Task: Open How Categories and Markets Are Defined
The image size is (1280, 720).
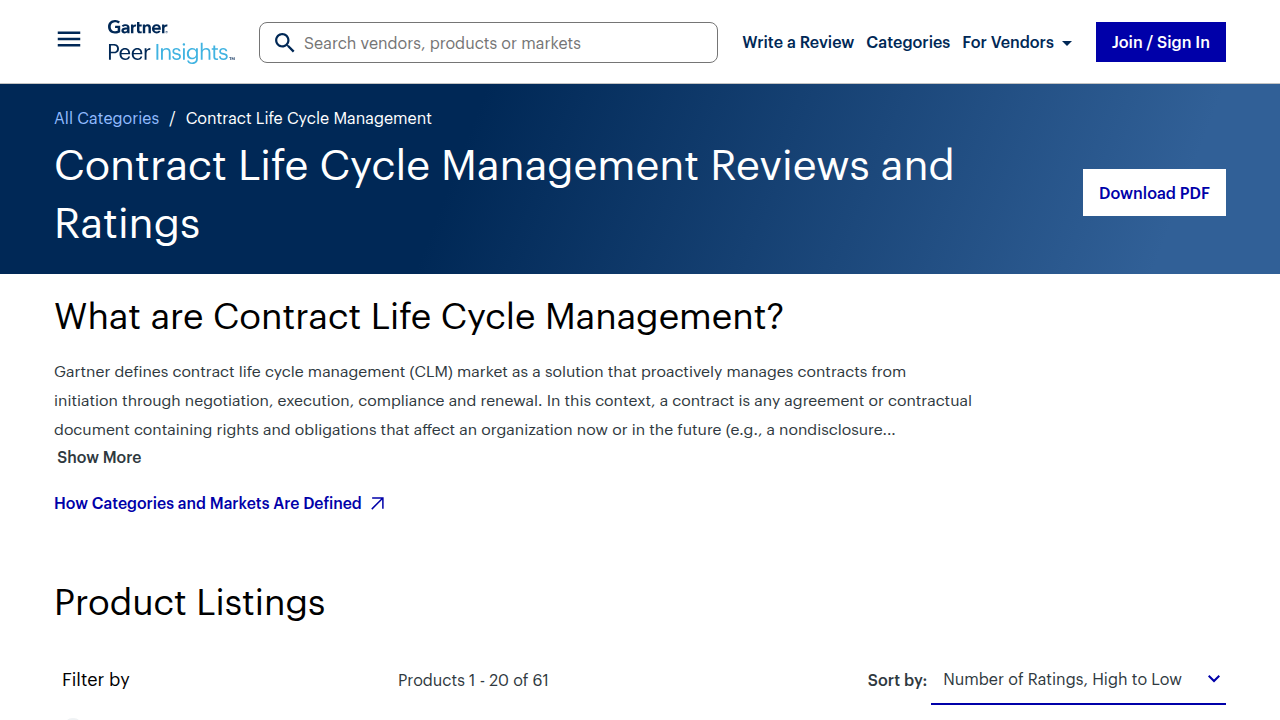Action: click(x=219, y=503)
